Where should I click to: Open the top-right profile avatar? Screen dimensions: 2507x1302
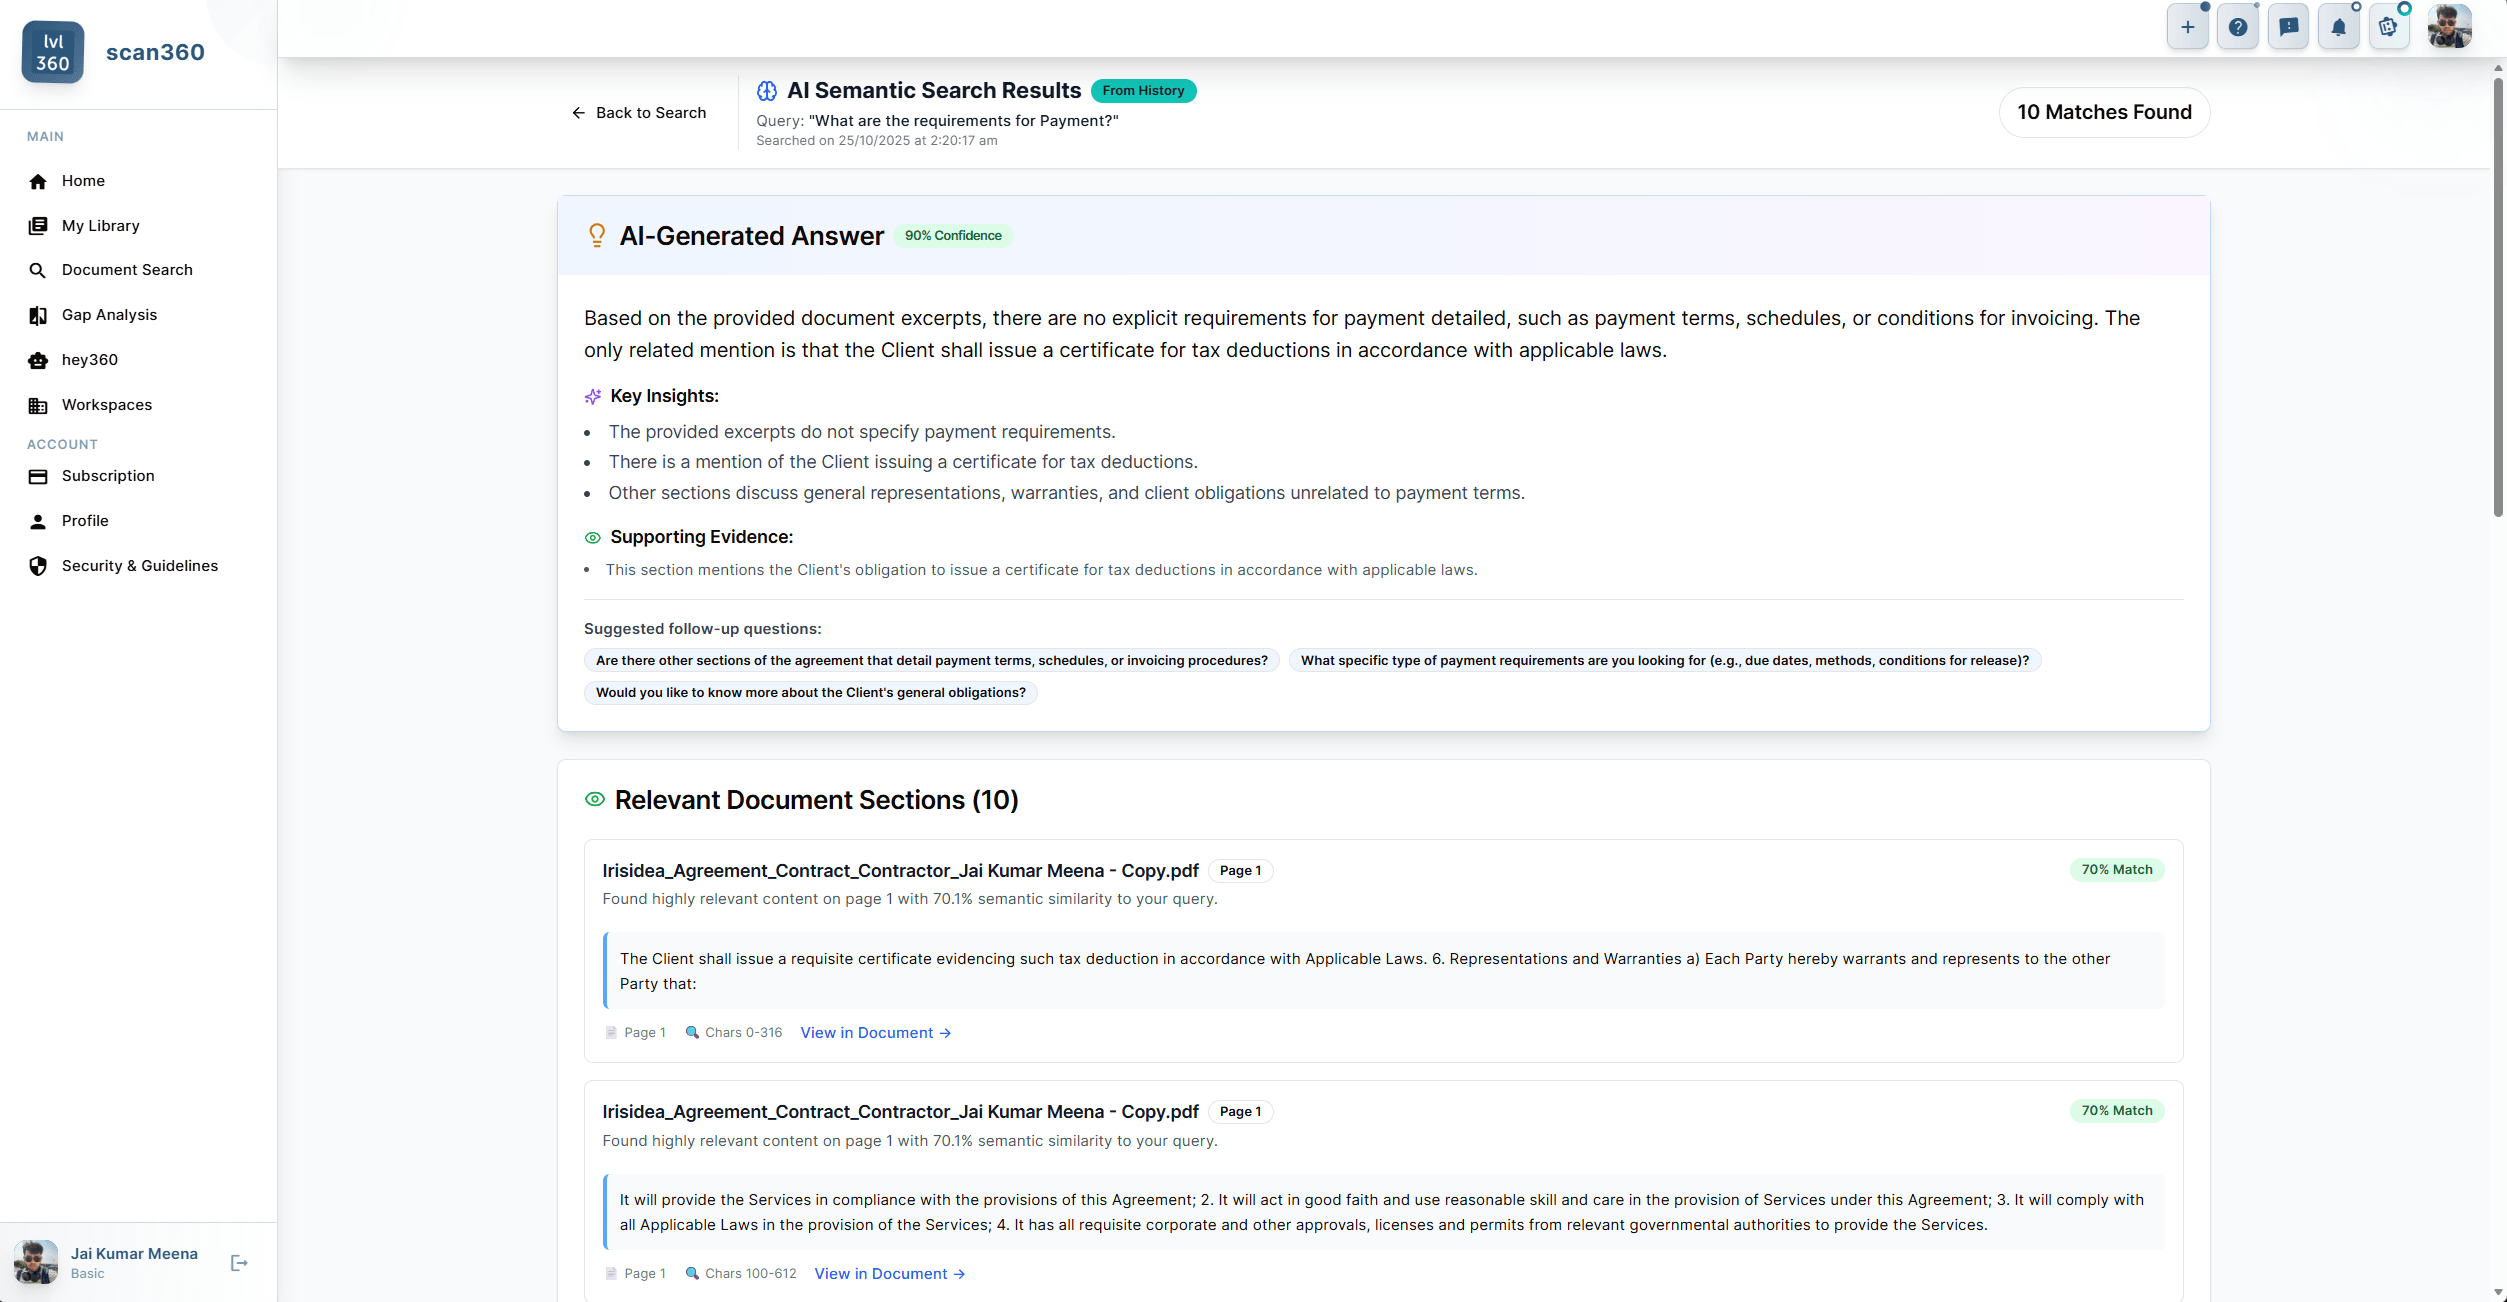click(2449, 27)
